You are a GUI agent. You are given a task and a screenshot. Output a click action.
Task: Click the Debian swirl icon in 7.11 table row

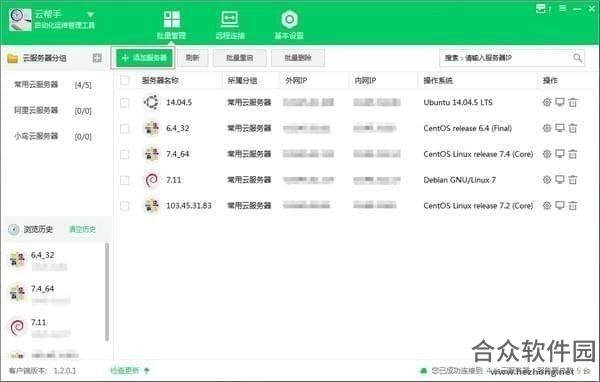click(152, 180)
